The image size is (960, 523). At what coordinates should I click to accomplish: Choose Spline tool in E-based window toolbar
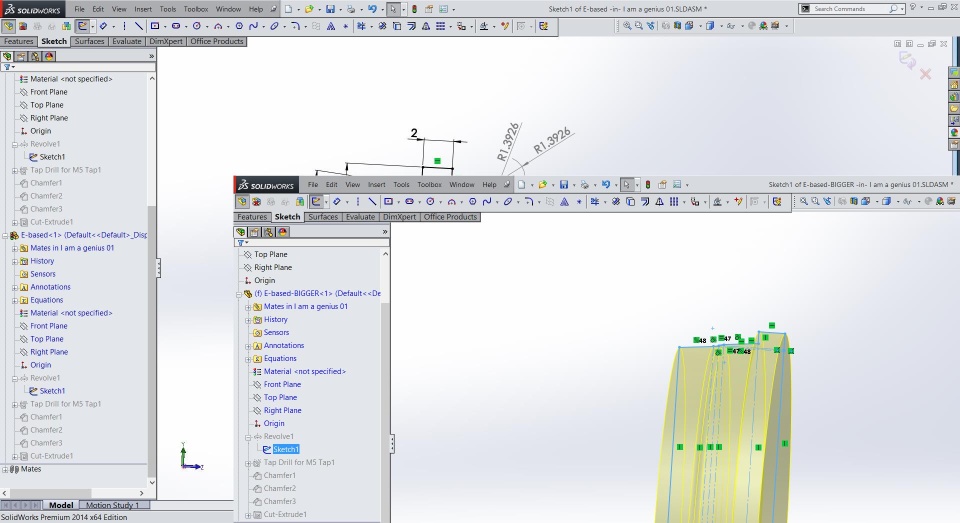coord(253,26)
